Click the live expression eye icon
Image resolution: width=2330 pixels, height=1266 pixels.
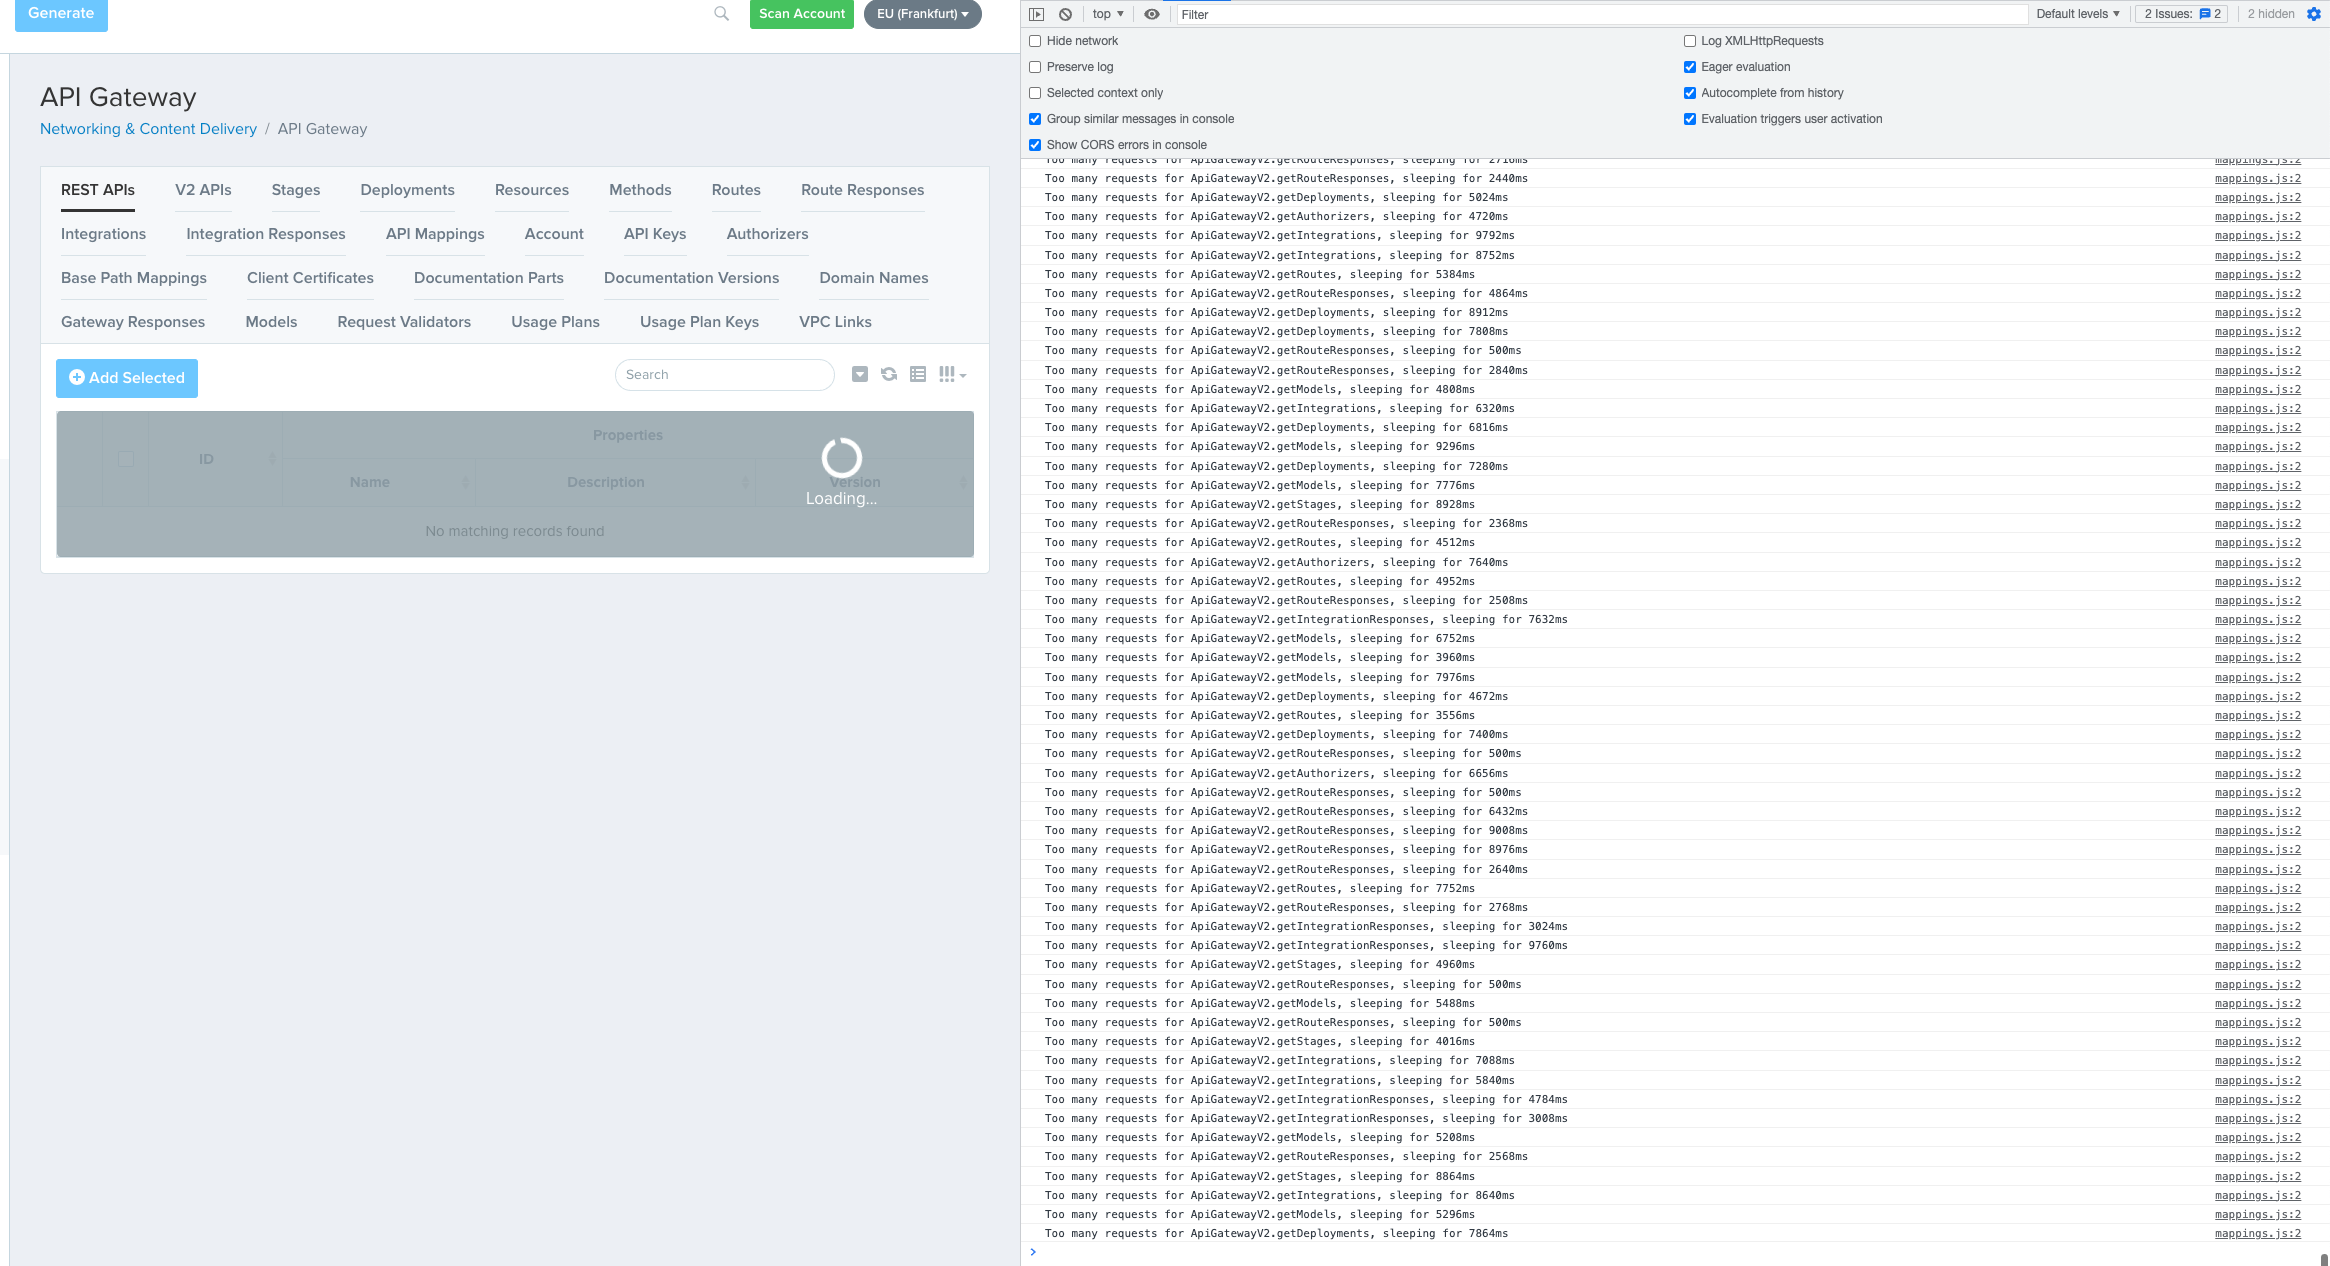(x=1152, y=14)
